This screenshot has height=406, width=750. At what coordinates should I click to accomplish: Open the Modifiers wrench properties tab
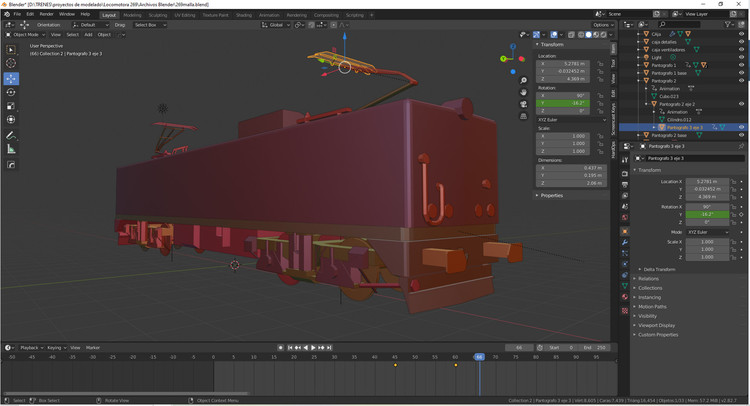[x=624, y=242]
